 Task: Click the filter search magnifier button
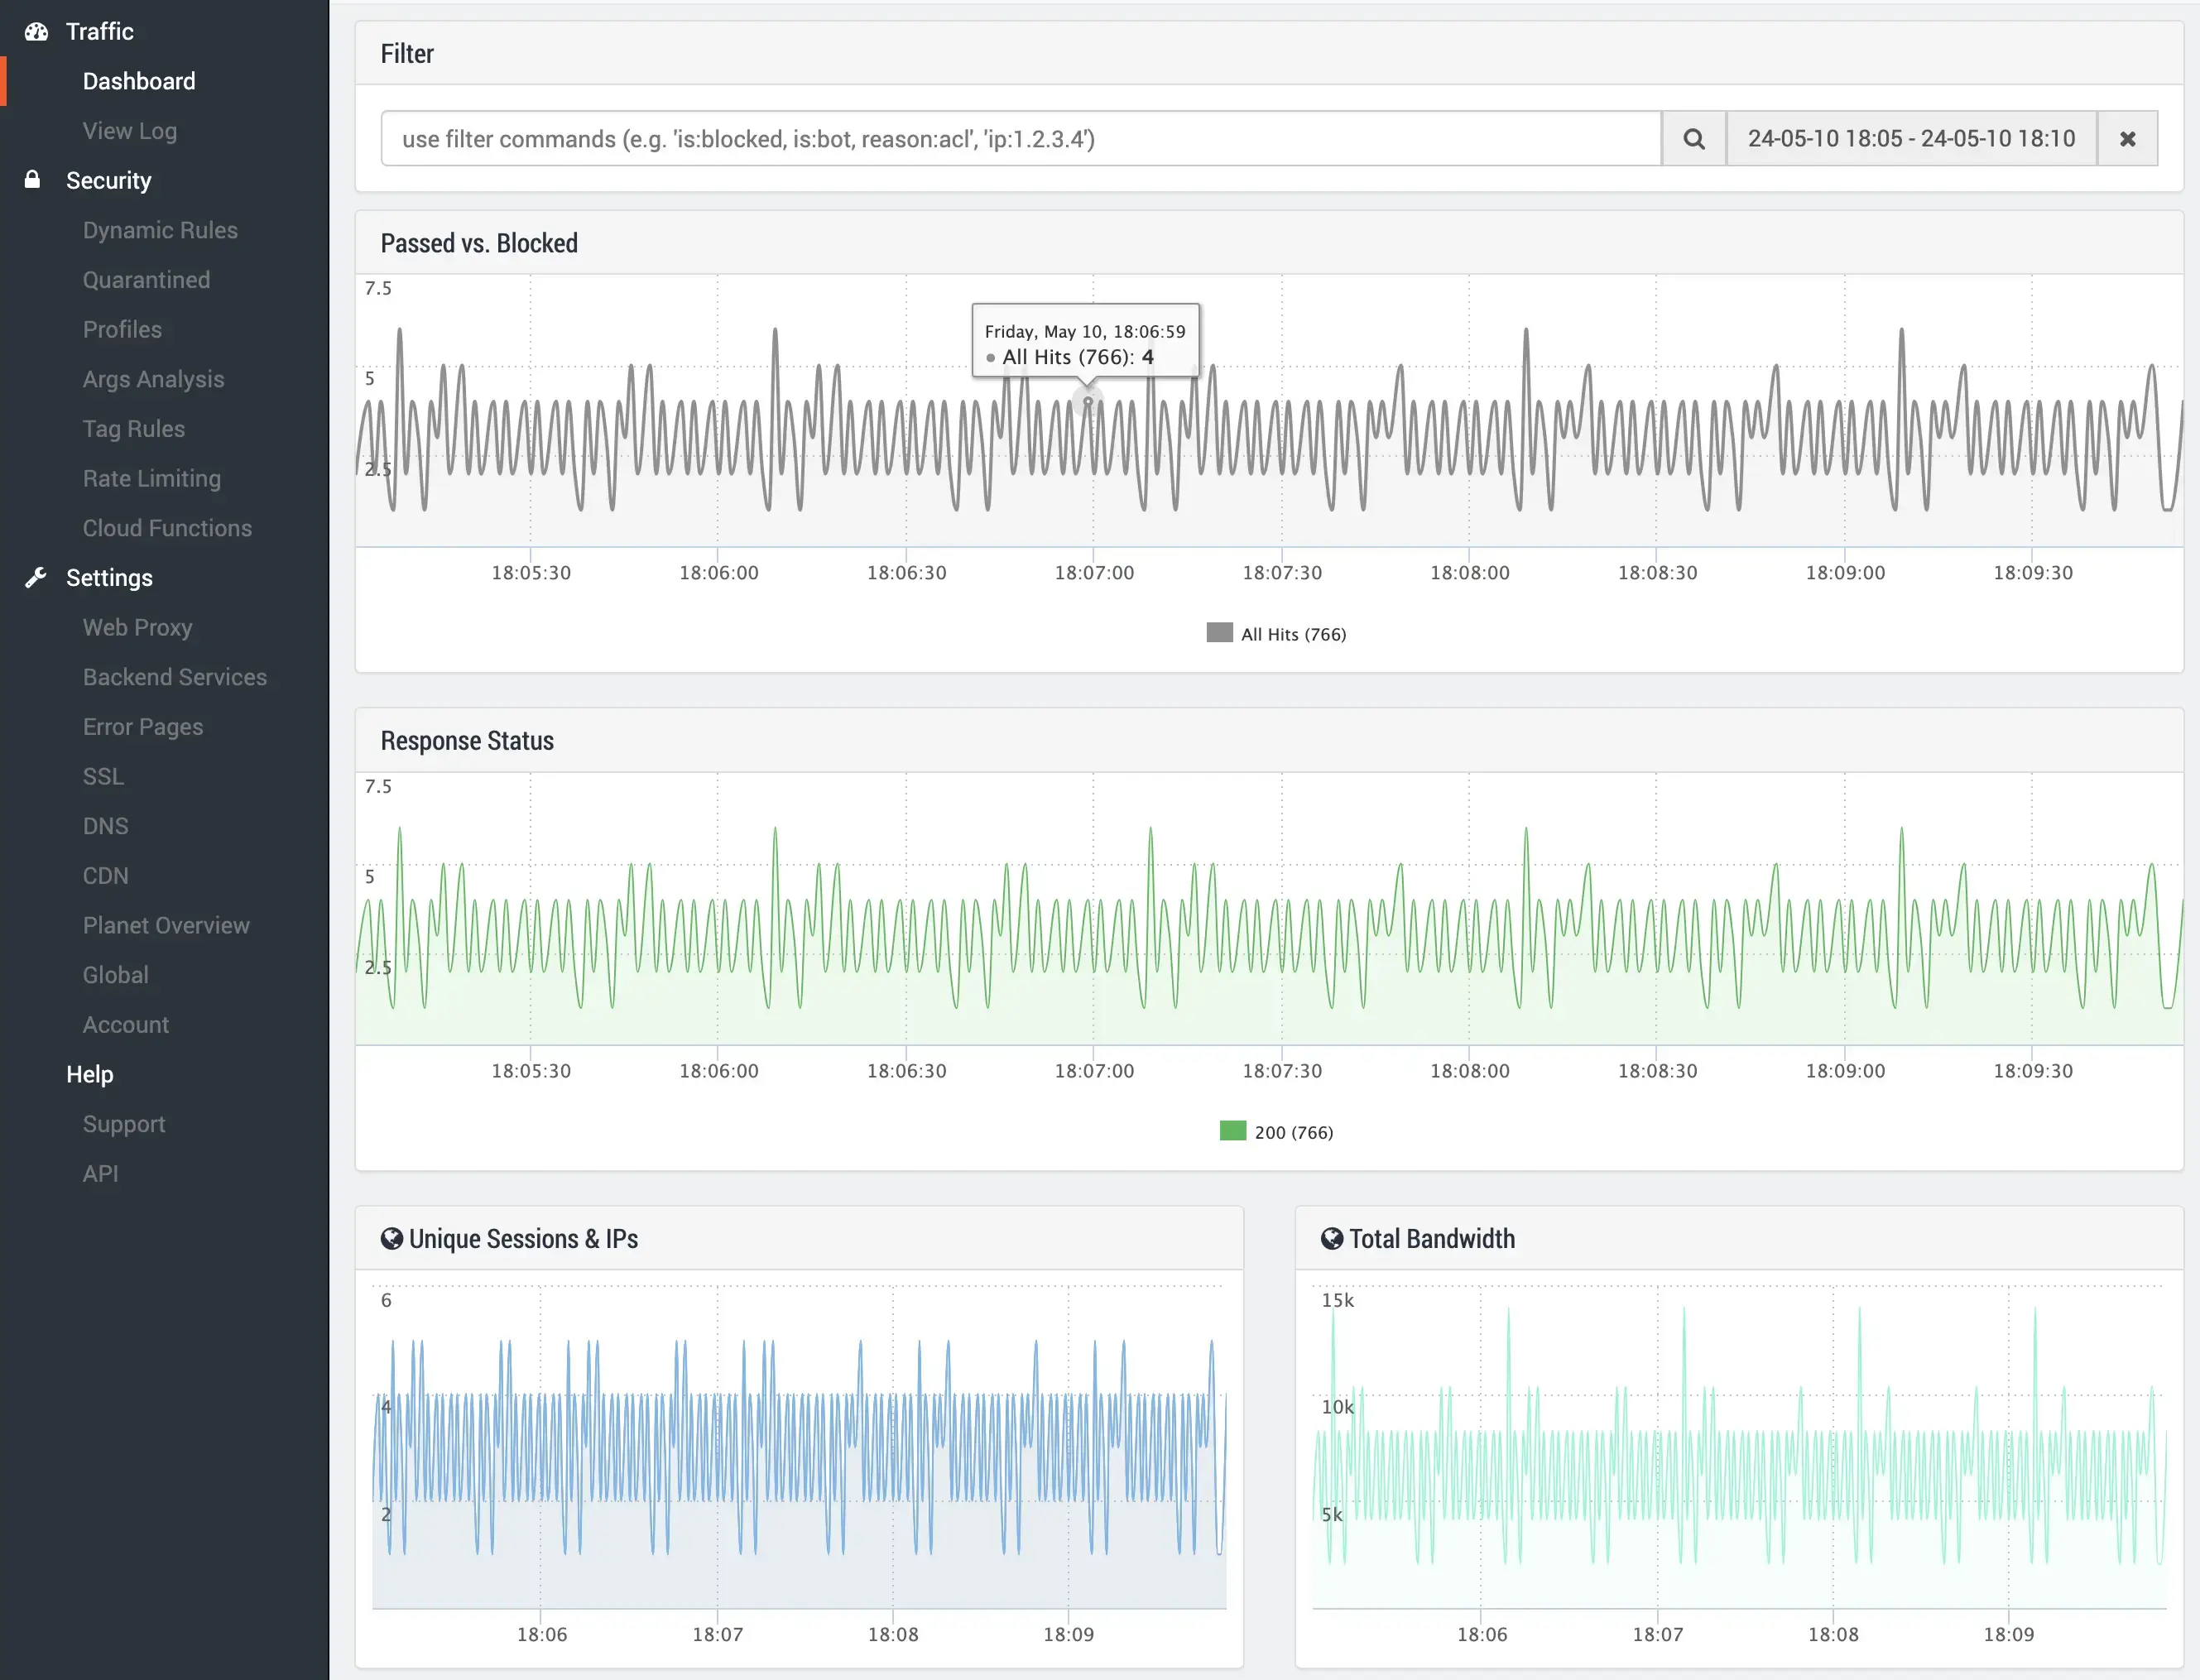point(1694,139)
